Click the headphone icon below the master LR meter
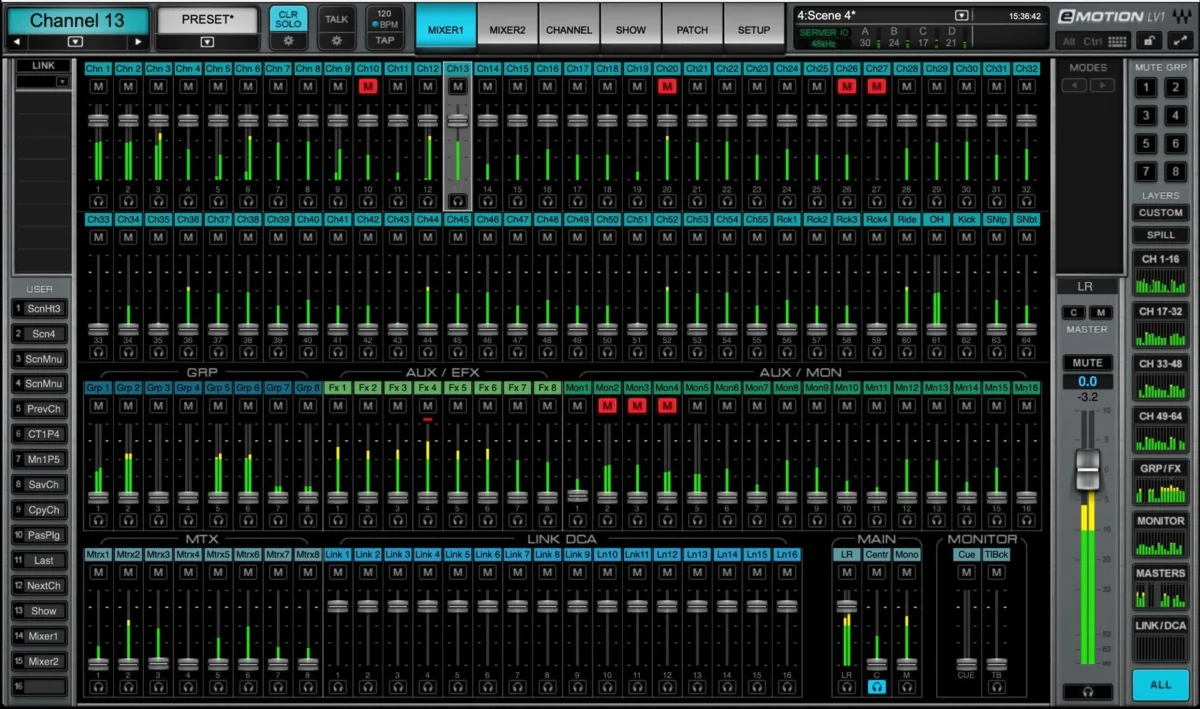Viewport: 1200px width, 709px height. (1087, 692)
